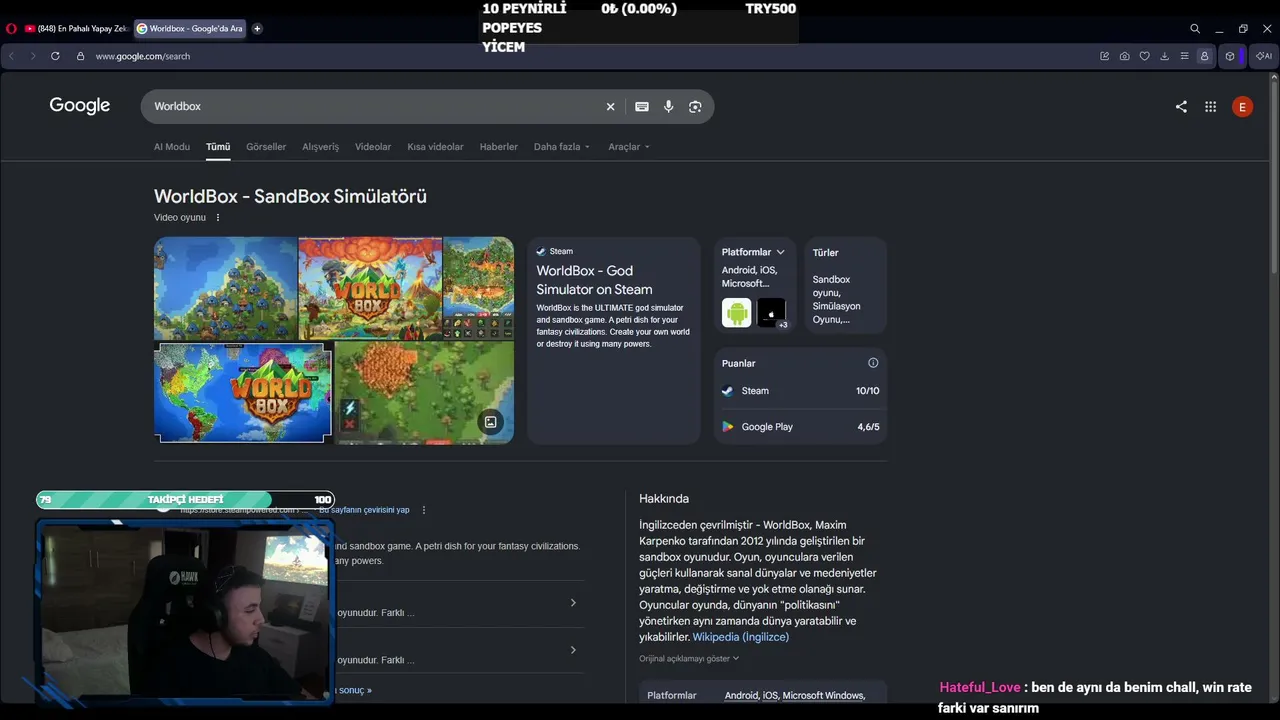This screenshot has height=720, width=1280.
Task: Open the world map WorldBox thumbnail
Action: [x=243, y=392]
